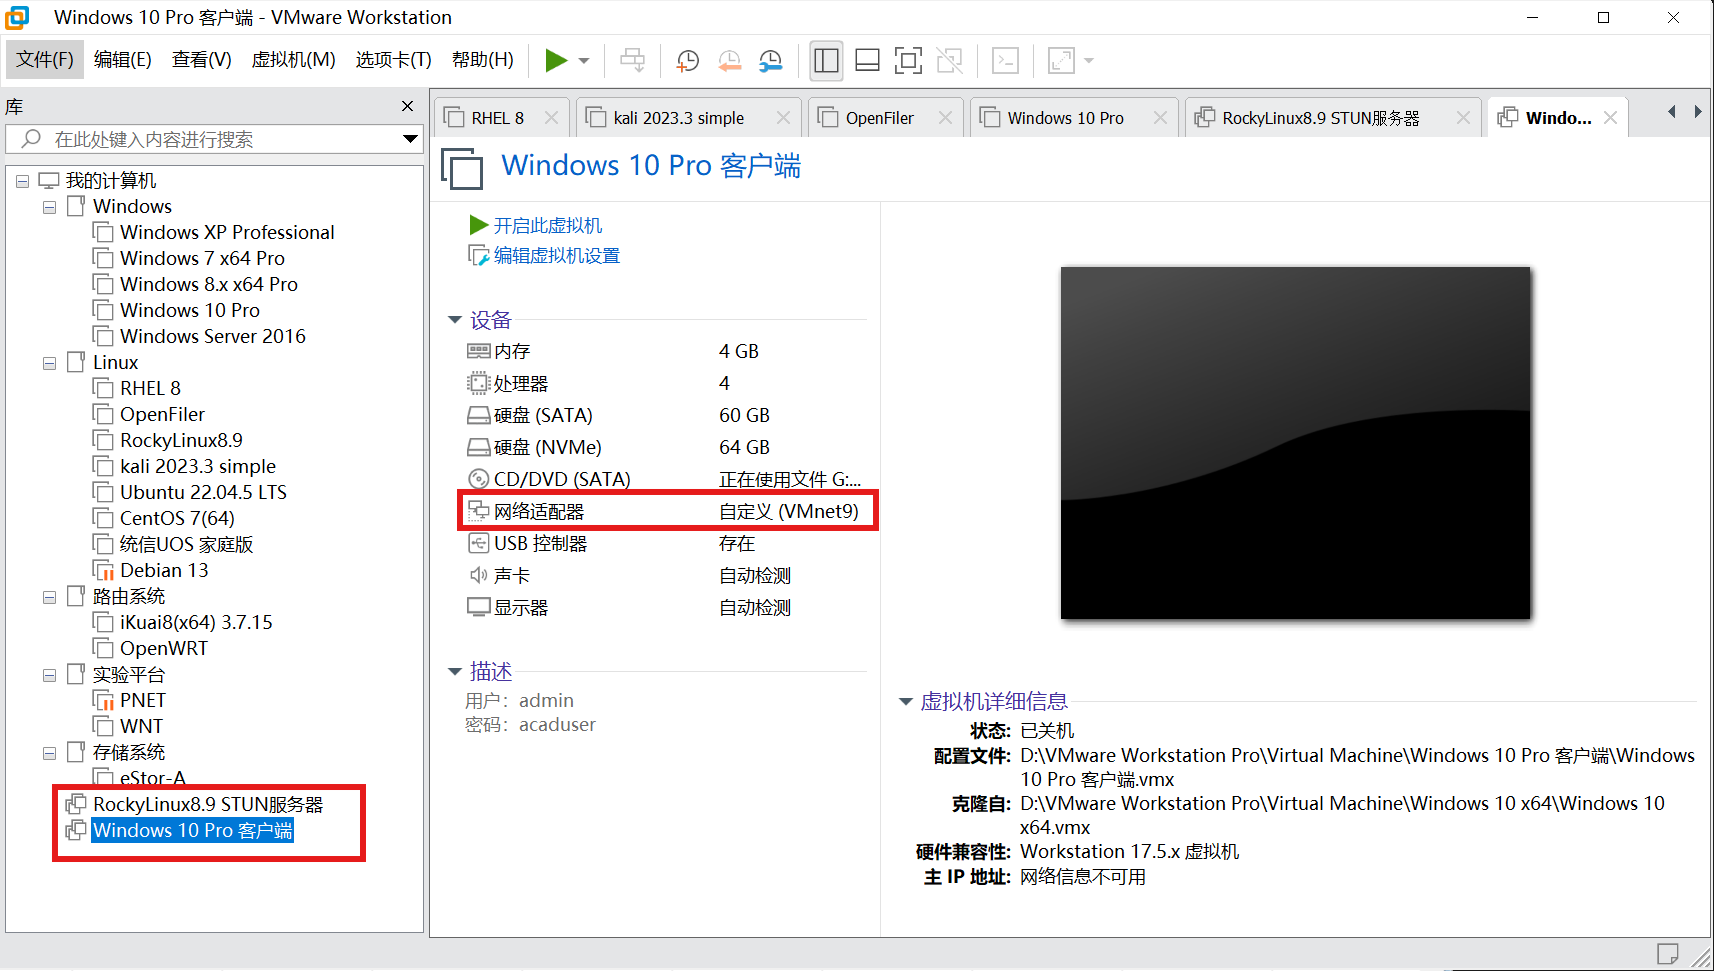Switch to the OpenFiler tab
Image resolution: width=1714 pixels, height=971 pixels.
[x=879, y=118]
